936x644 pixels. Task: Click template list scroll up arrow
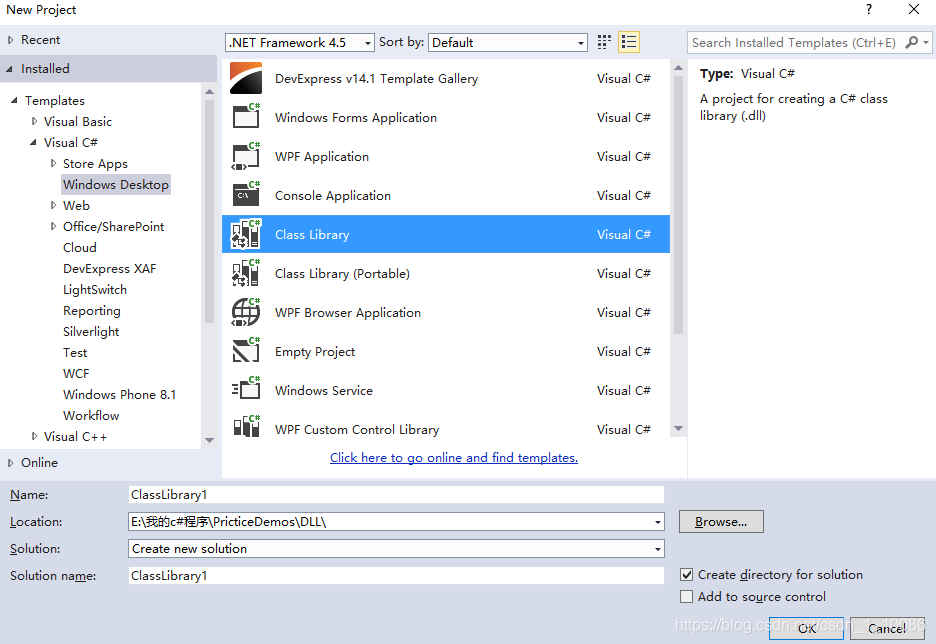678,67
